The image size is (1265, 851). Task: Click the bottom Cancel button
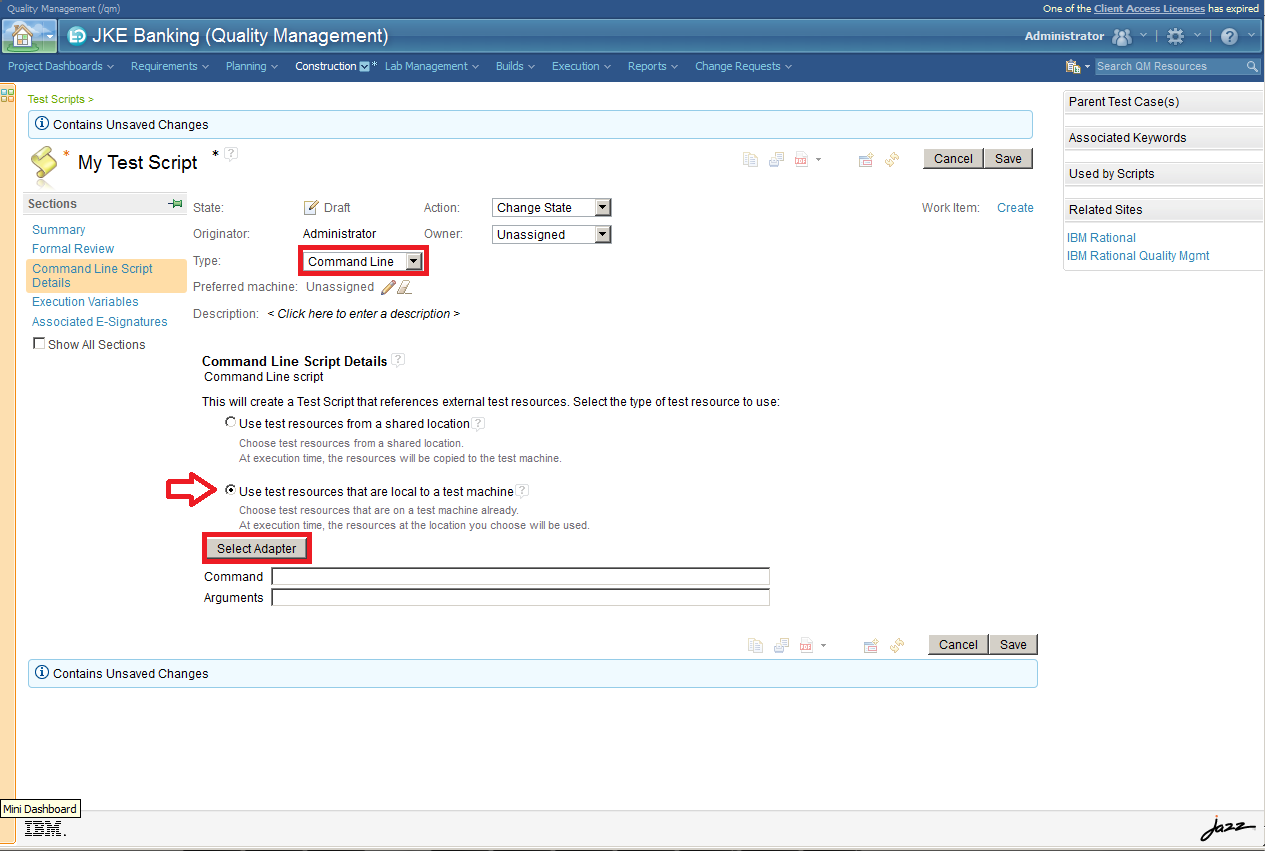[x=959, y=645]
